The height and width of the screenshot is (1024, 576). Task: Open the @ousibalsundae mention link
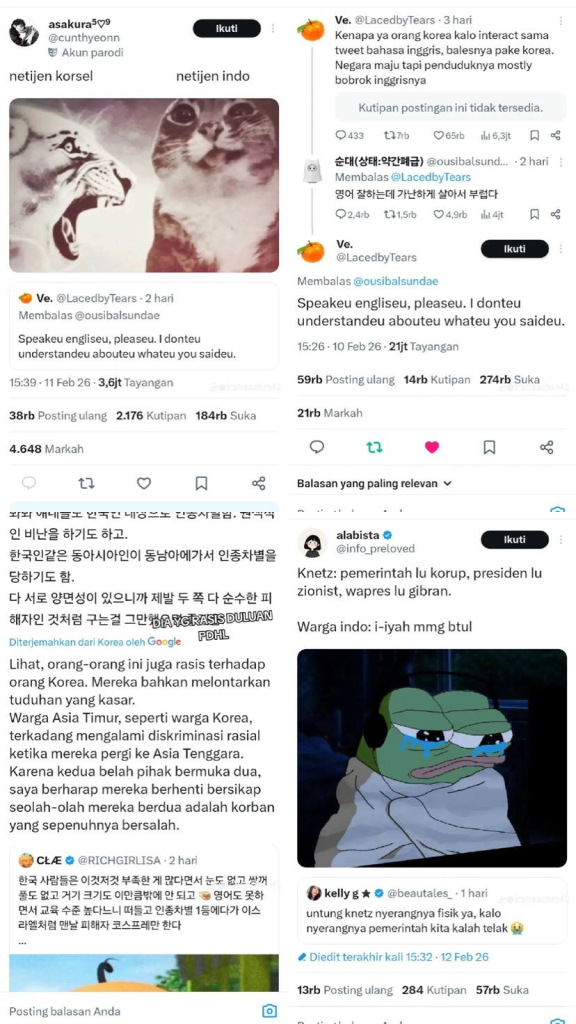pyautogui.click(x=396, y=281)
